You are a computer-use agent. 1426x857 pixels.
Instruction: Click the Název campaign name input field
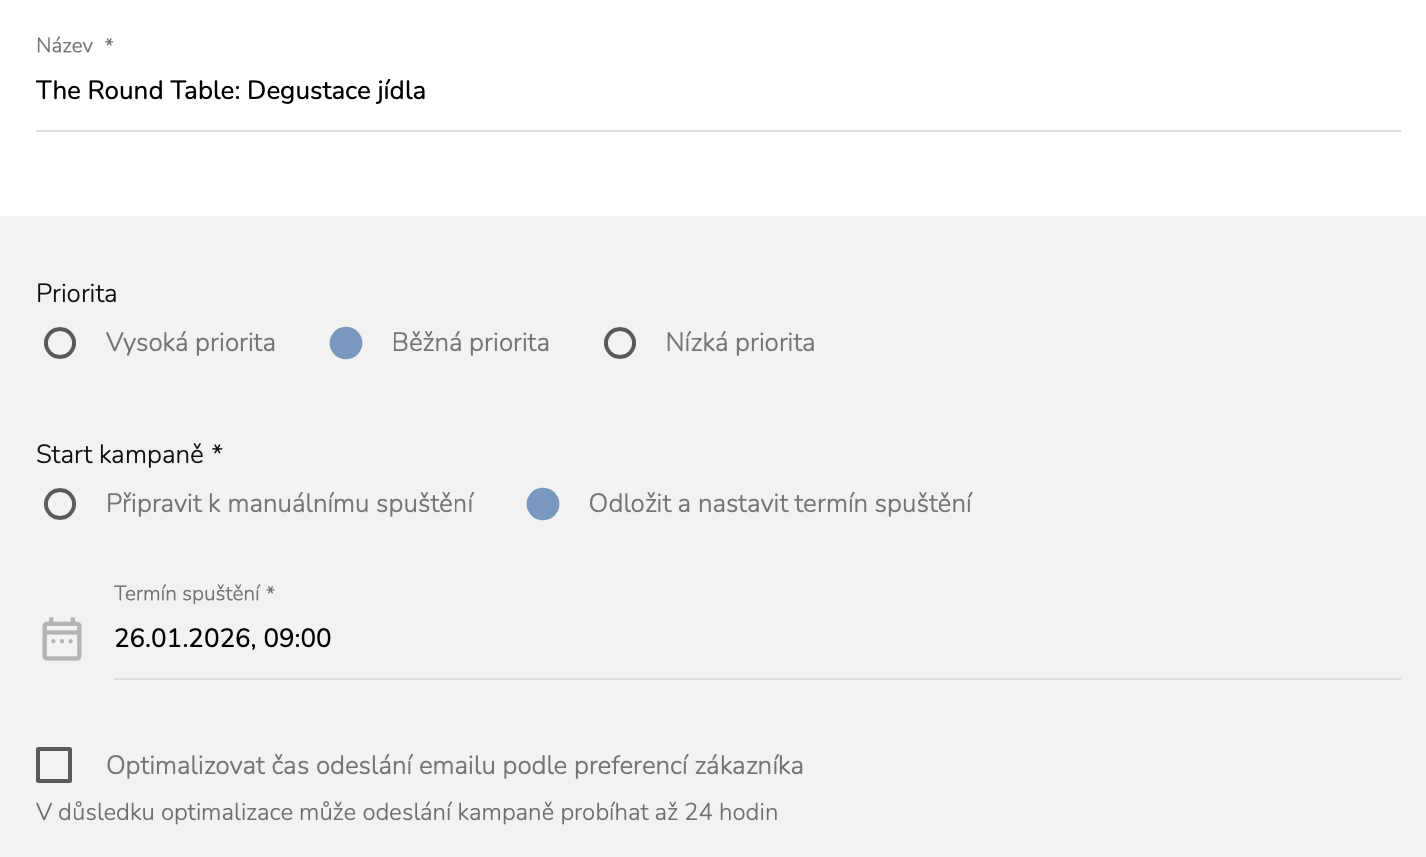716,91
